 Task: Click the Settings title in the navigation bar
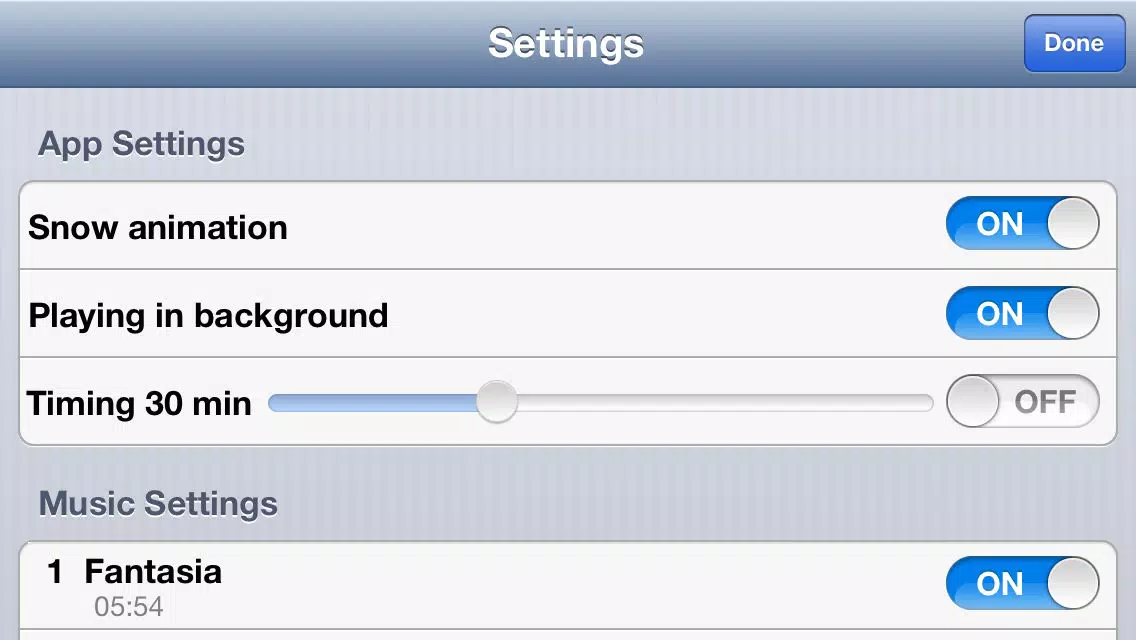[566, 43]
